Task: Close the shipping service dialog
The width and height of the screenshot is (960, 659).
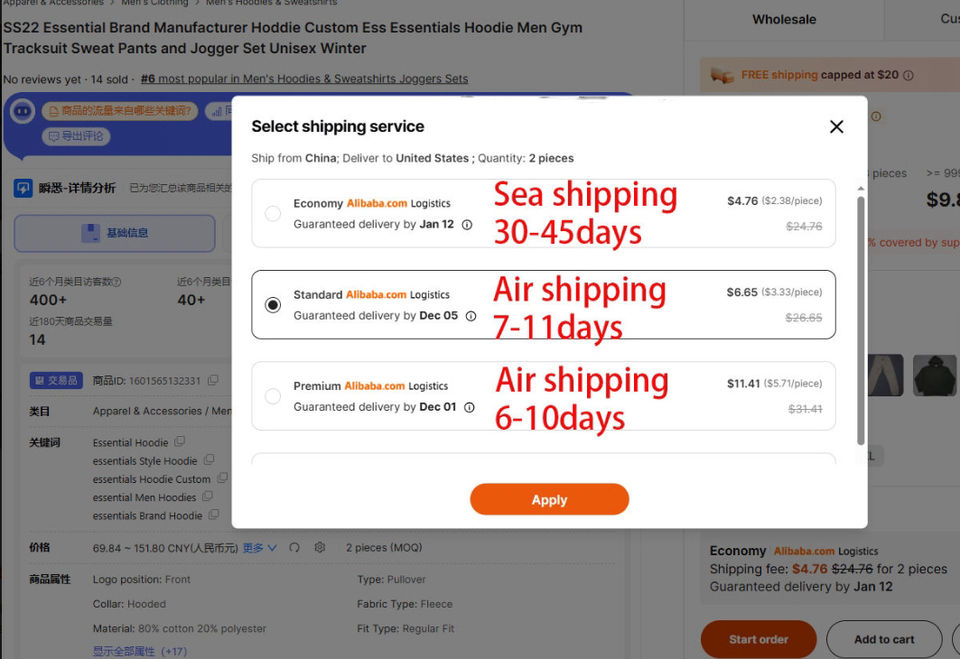Action: pos(837,126)
